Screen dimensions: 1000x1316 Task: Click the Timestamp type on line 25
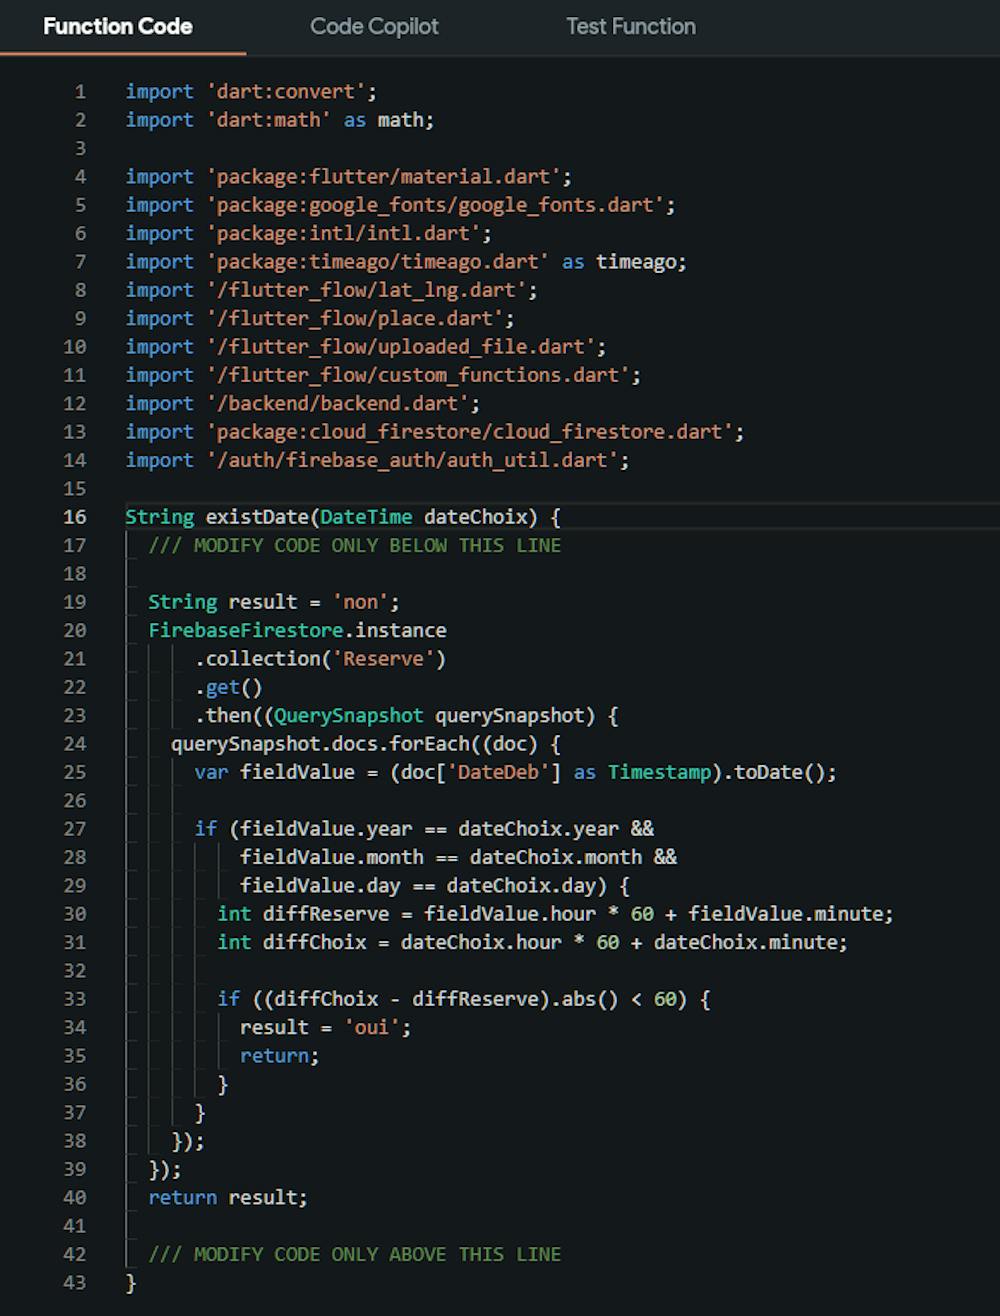[x=659, y=772]
